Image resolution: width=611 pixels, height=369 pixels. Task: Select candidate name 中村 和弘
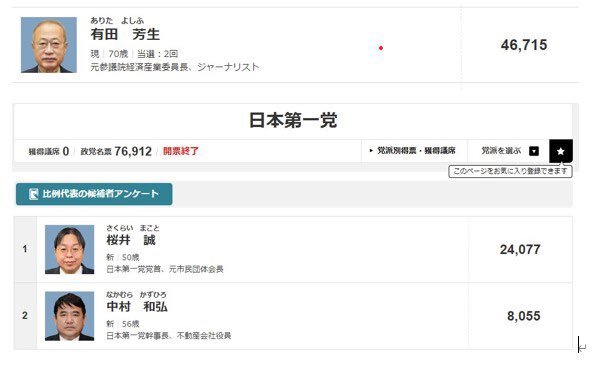[137, 307]
